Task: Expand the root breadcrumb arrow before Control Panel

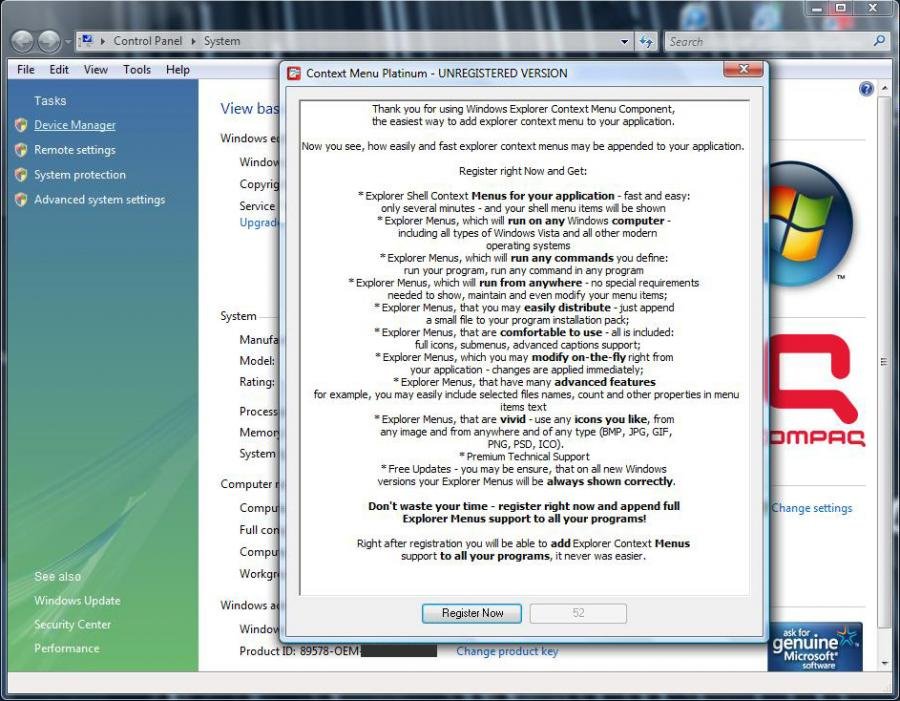Action: [x=103, y=41]
